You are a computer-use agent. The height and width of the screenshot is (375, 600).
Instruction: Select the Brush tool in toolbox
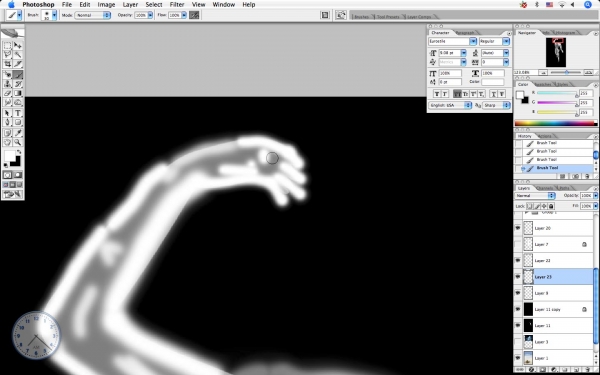tap(18, 75)
